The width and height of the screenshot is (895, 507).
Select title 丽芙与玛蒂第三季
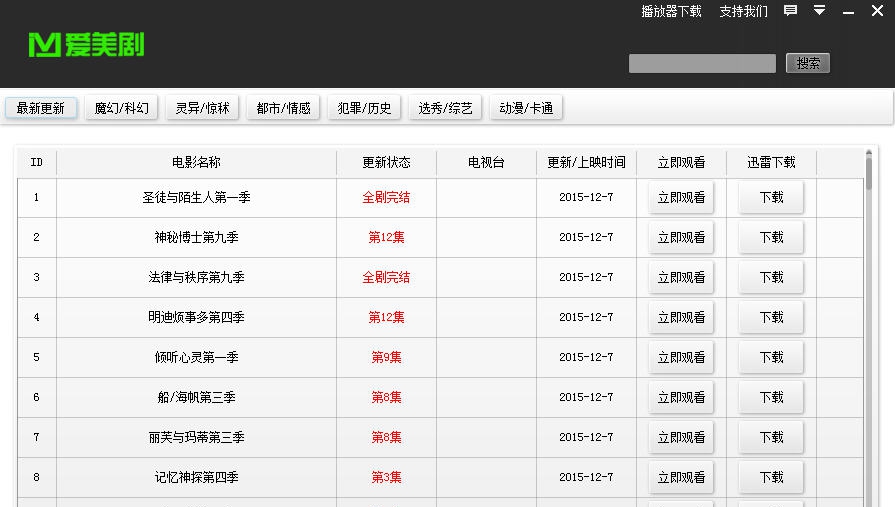196,437
